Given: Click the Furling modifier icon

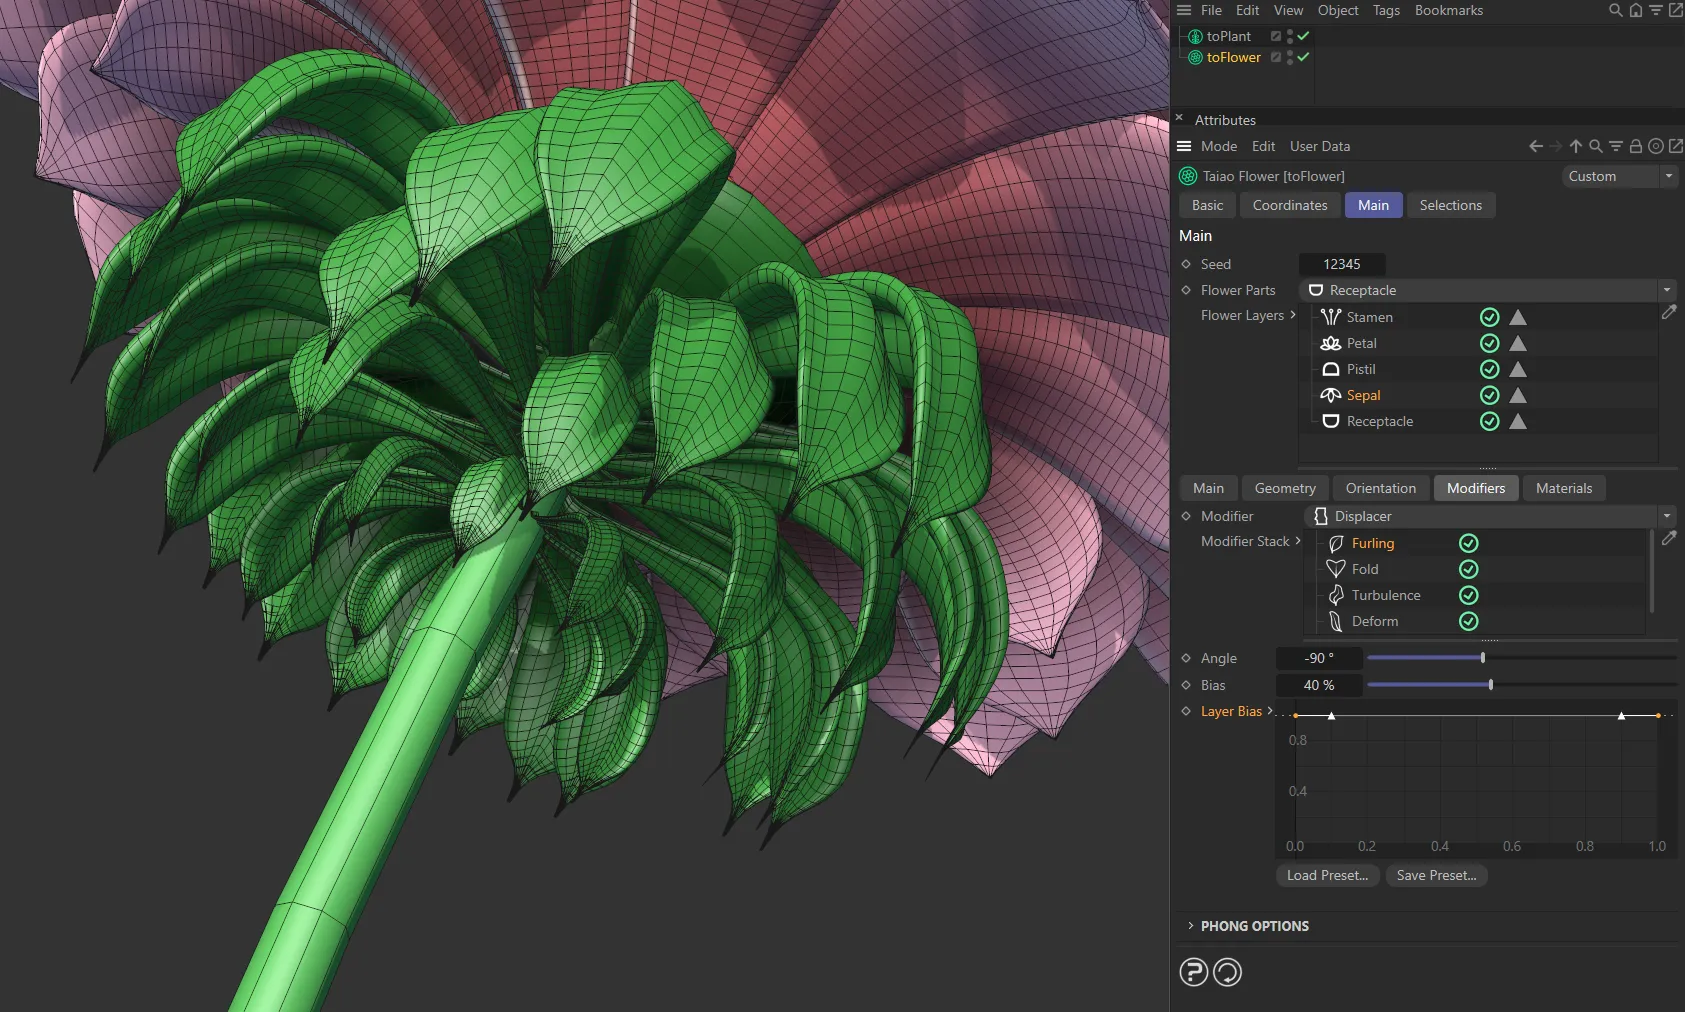Looking at the screenshot, I should click(x=1337, y=543).
